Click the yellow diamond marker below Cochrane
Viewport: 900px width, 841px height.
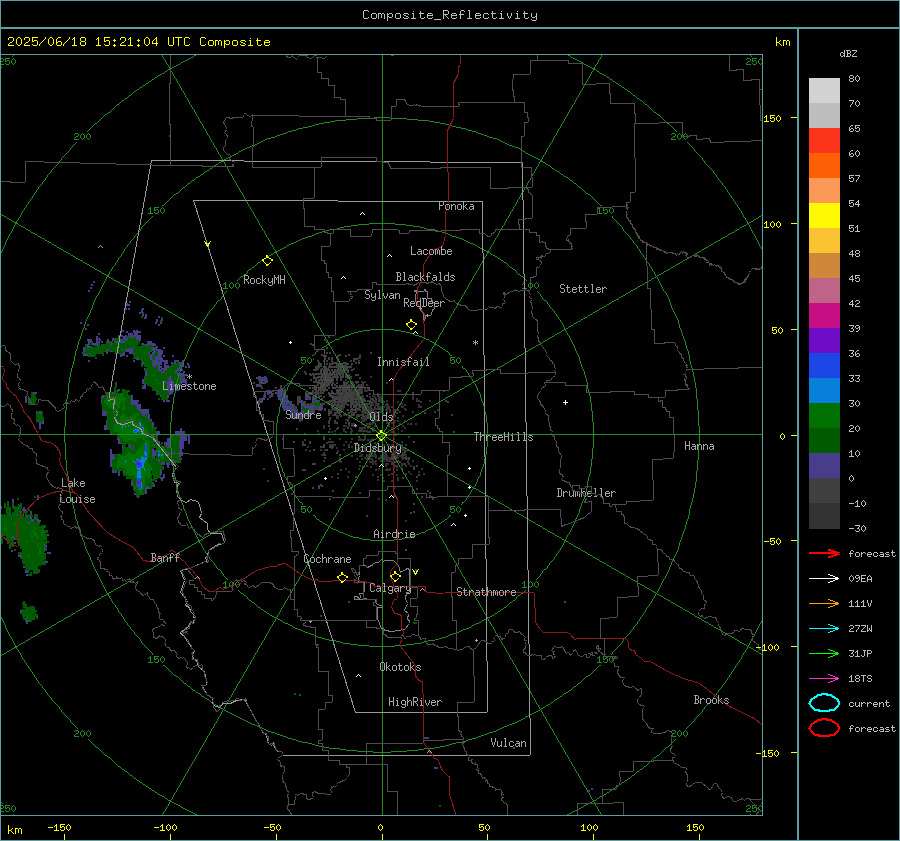click(x=342, y=577)
